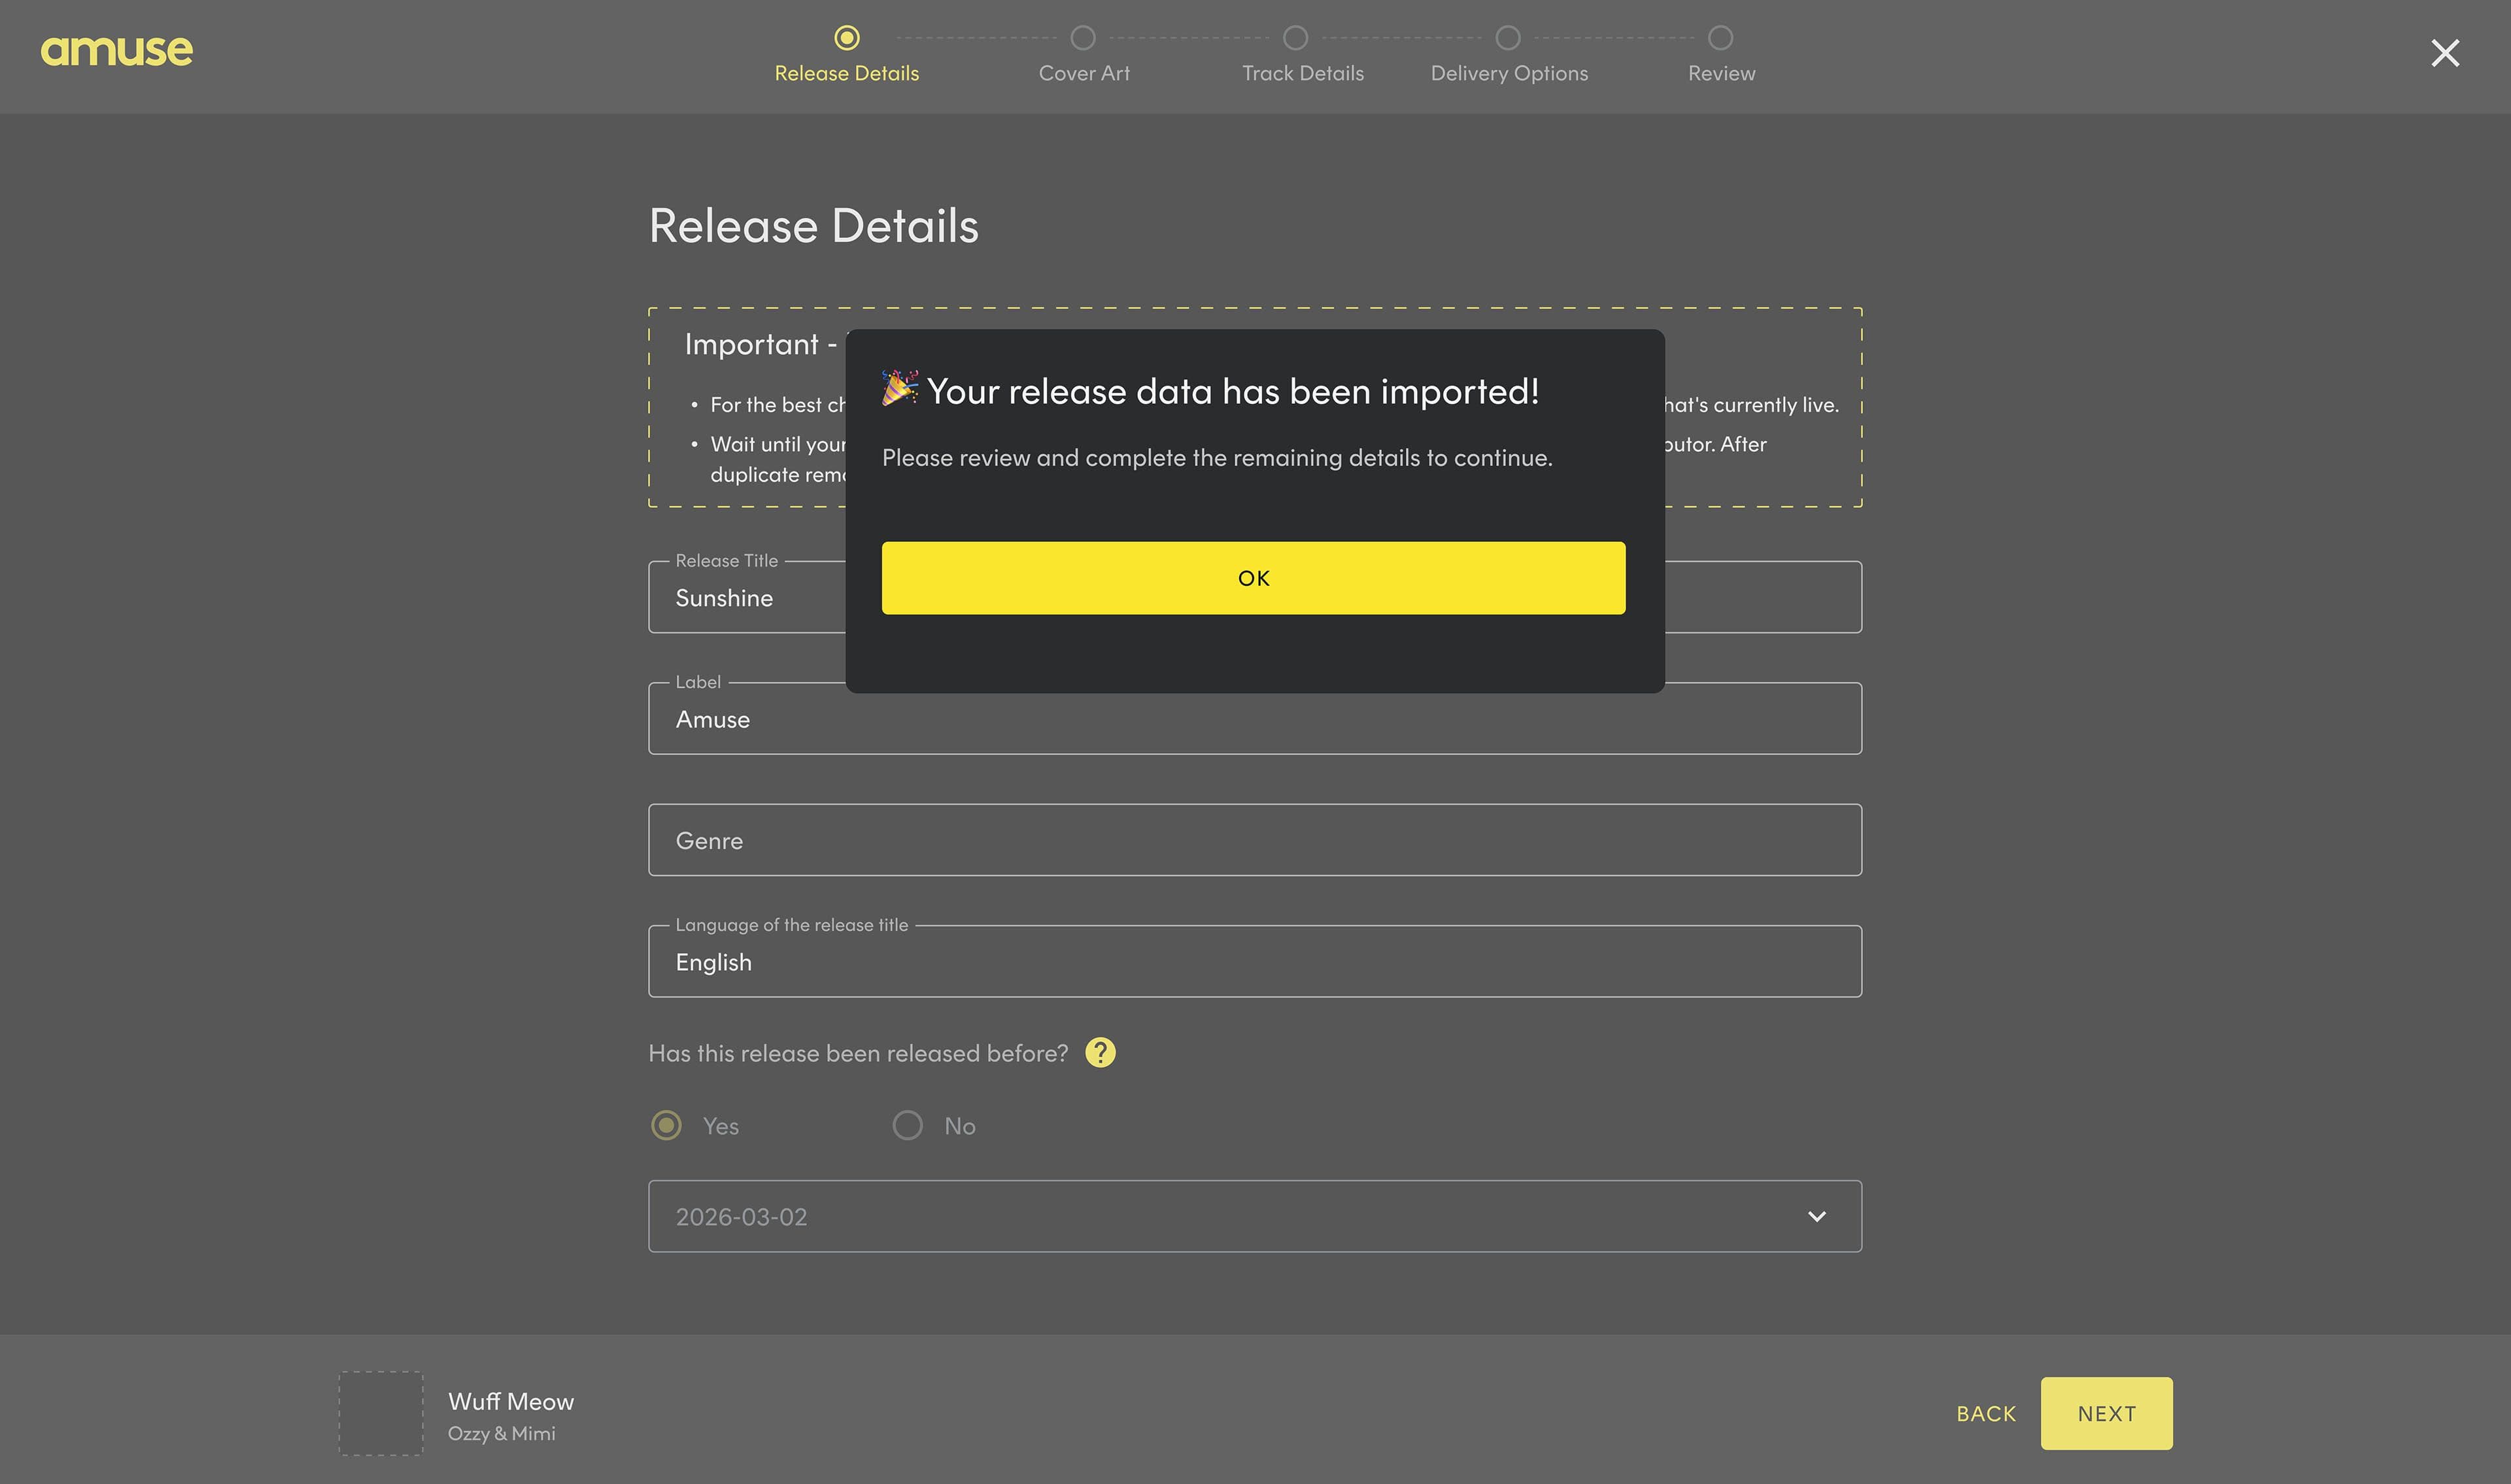This screenshot has height=1484, width=2511.
Task: Open the amuse logo home link
Action: tap(116, 51)
